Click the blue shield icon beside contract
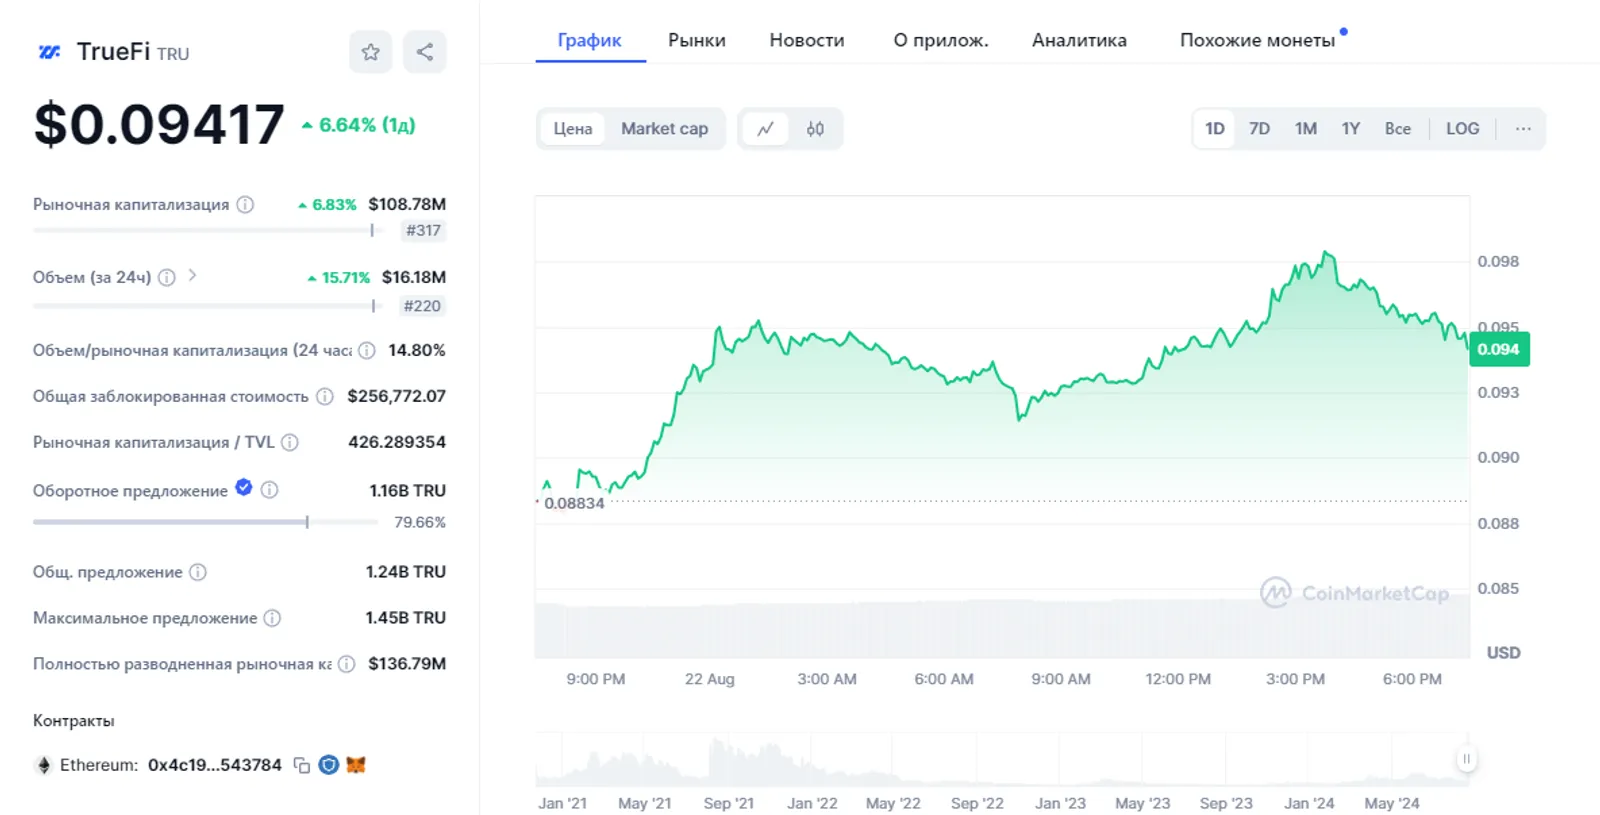Screen dimensions: 1600x815 click(328, 765)
